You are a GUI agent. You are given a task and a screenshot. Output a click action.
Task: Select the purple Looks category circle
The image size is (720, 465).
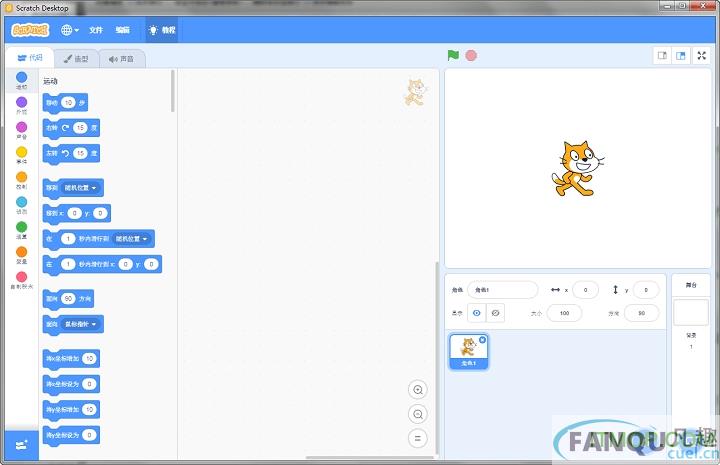tap(22, 102)
